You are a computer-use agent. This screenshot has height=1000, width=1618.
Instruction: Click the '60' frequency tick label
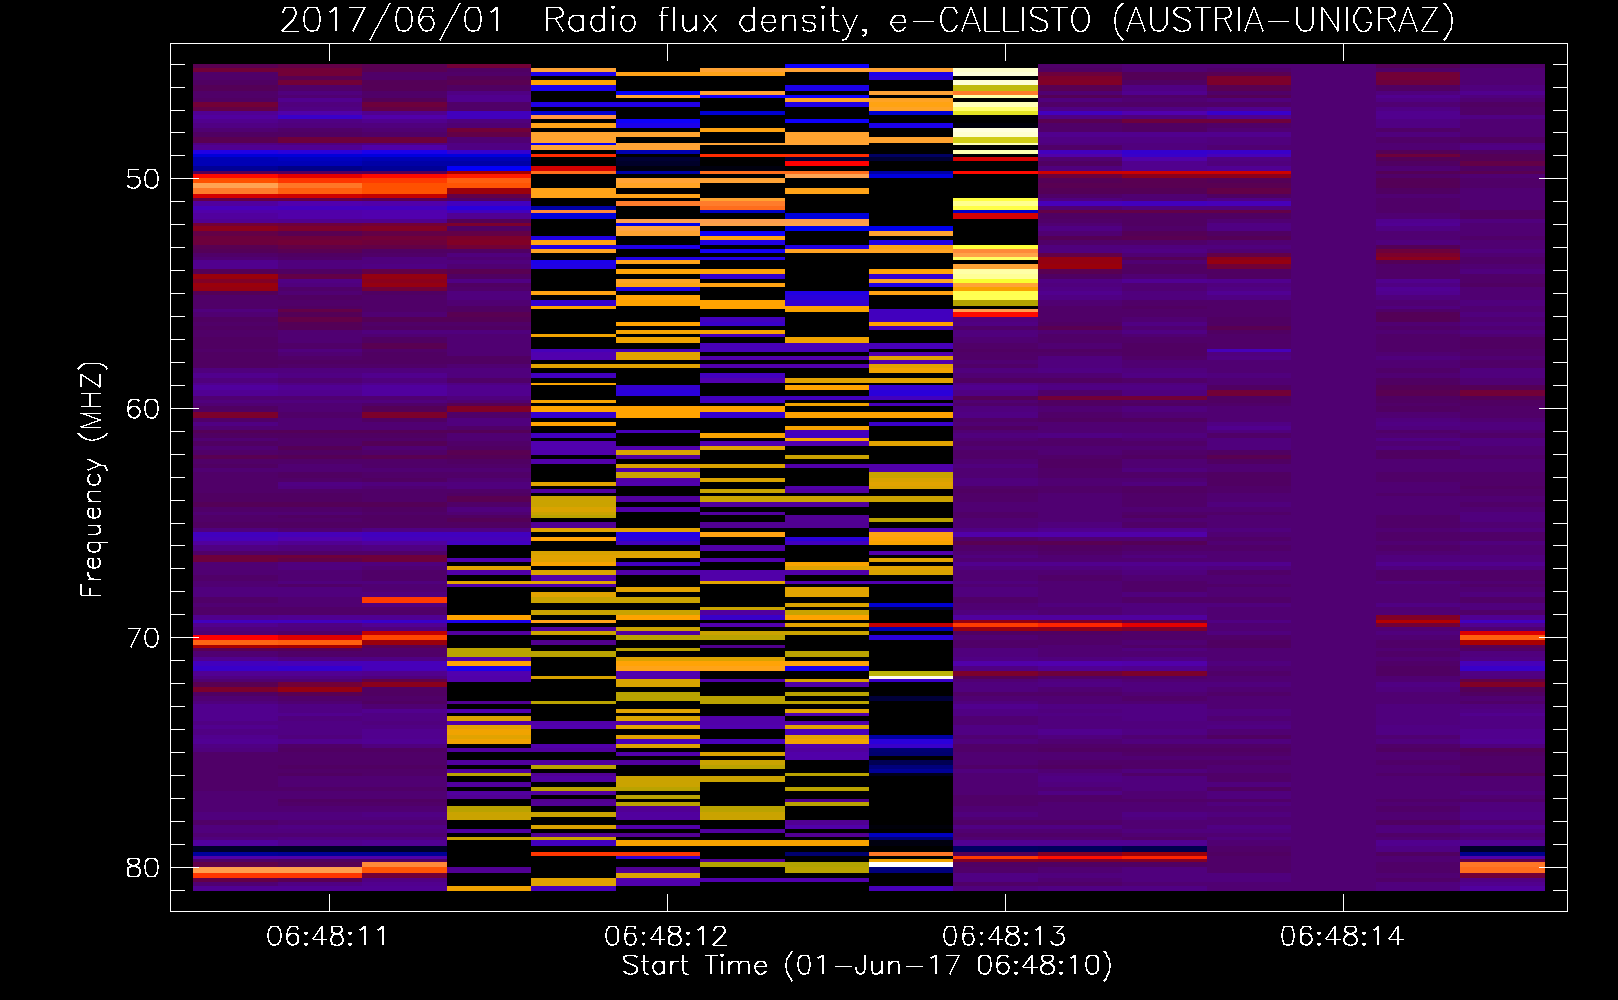click(x=143, y=408)
